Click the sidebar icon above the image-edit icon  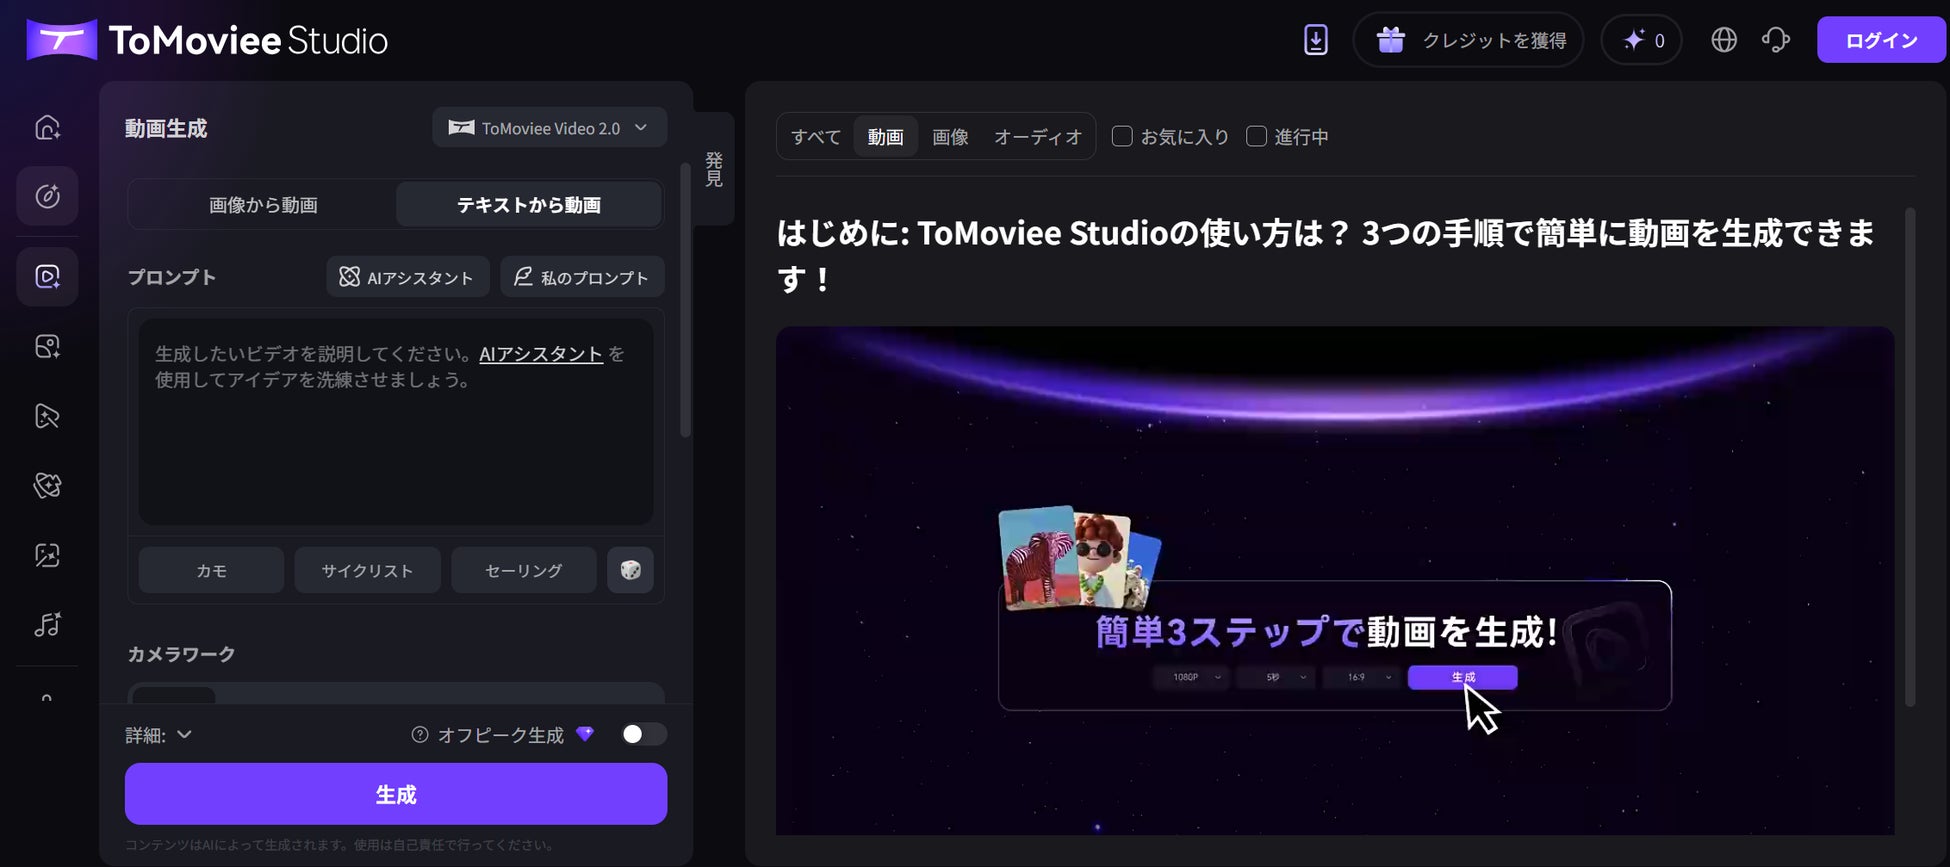(47, 485)
